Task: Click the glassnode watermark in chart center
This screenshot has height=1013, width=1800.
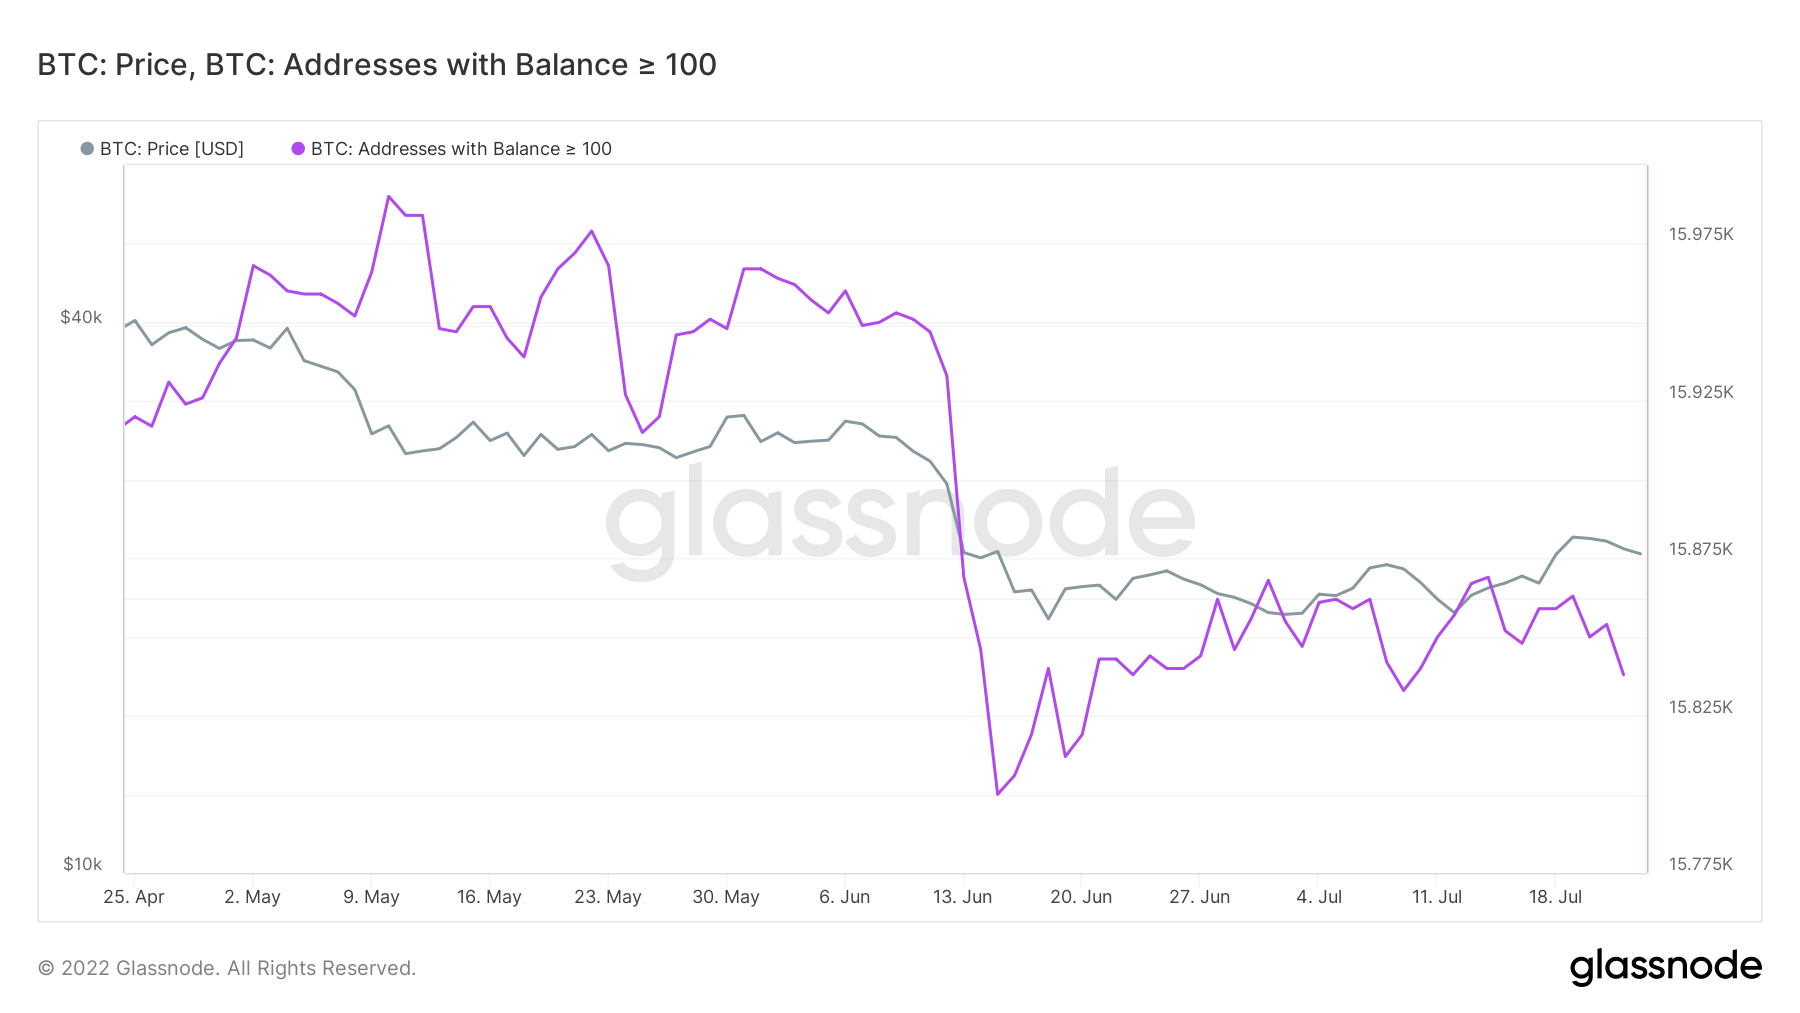Action: click(900, 518)
